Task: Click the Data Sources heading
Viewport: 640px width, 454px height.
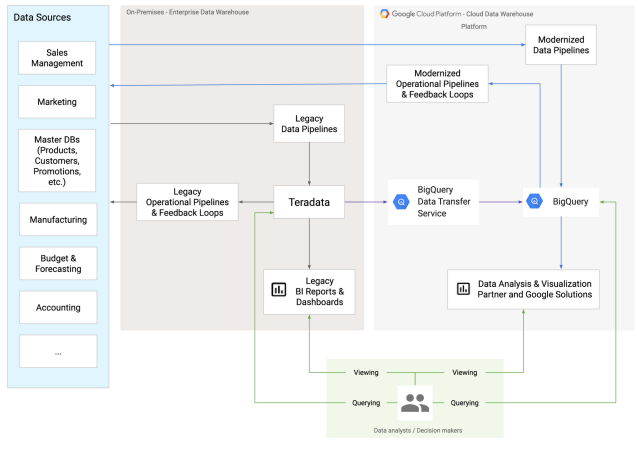Action: [42, 17]
